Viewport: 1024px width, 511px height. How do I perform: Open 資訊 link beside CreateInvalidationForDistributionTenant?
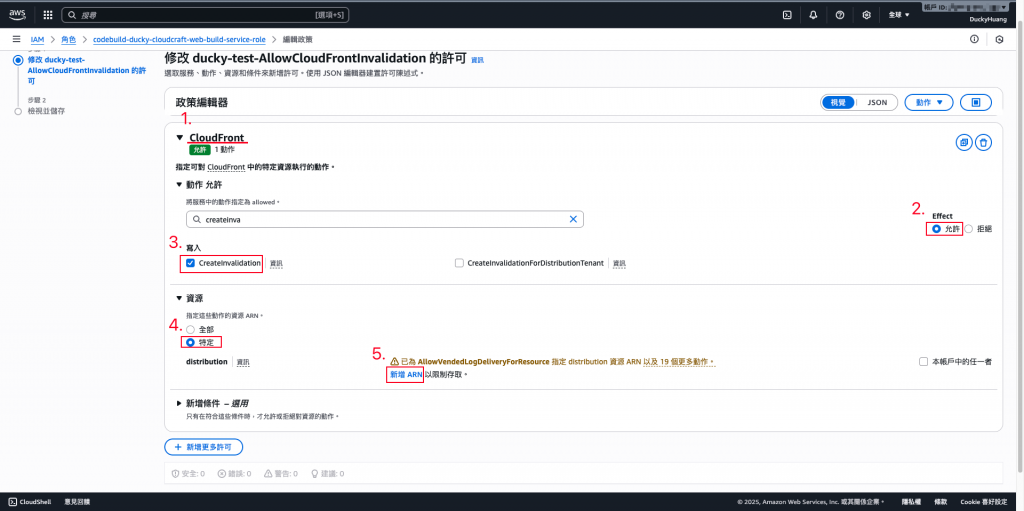coord(619,263)
